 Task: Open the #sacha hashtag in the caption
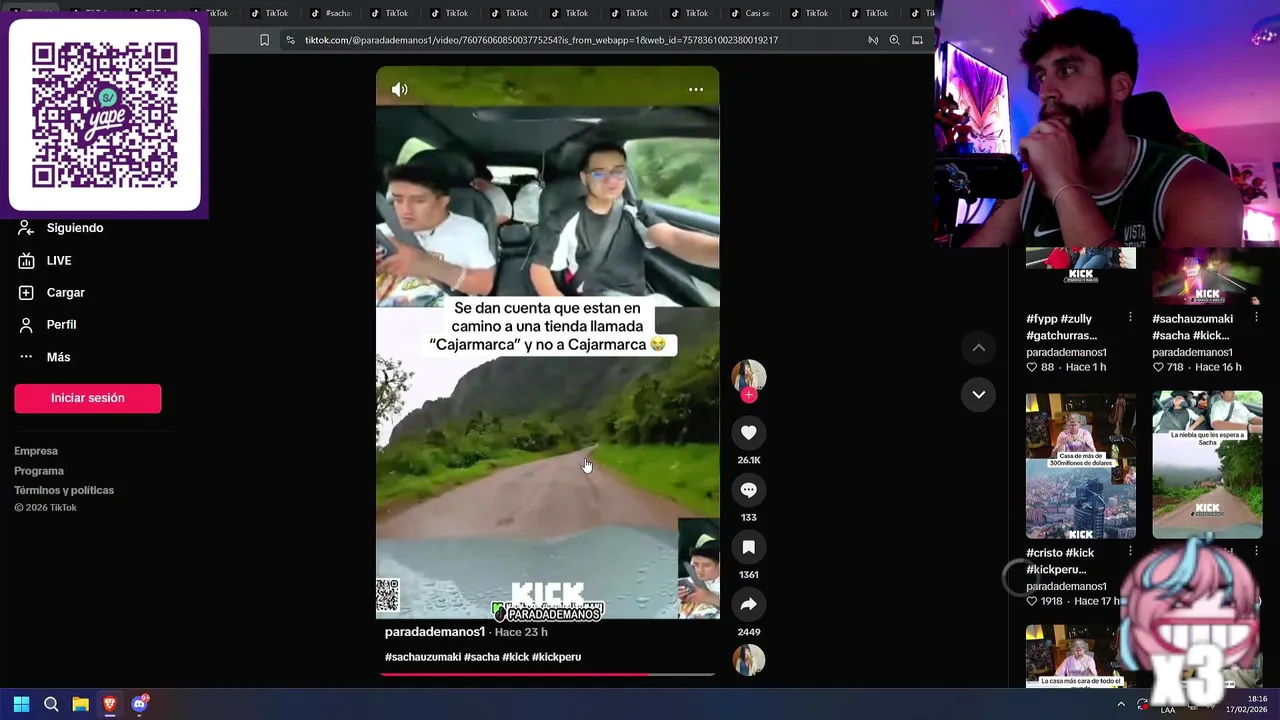pyautogui.click(x=481, y=657)
